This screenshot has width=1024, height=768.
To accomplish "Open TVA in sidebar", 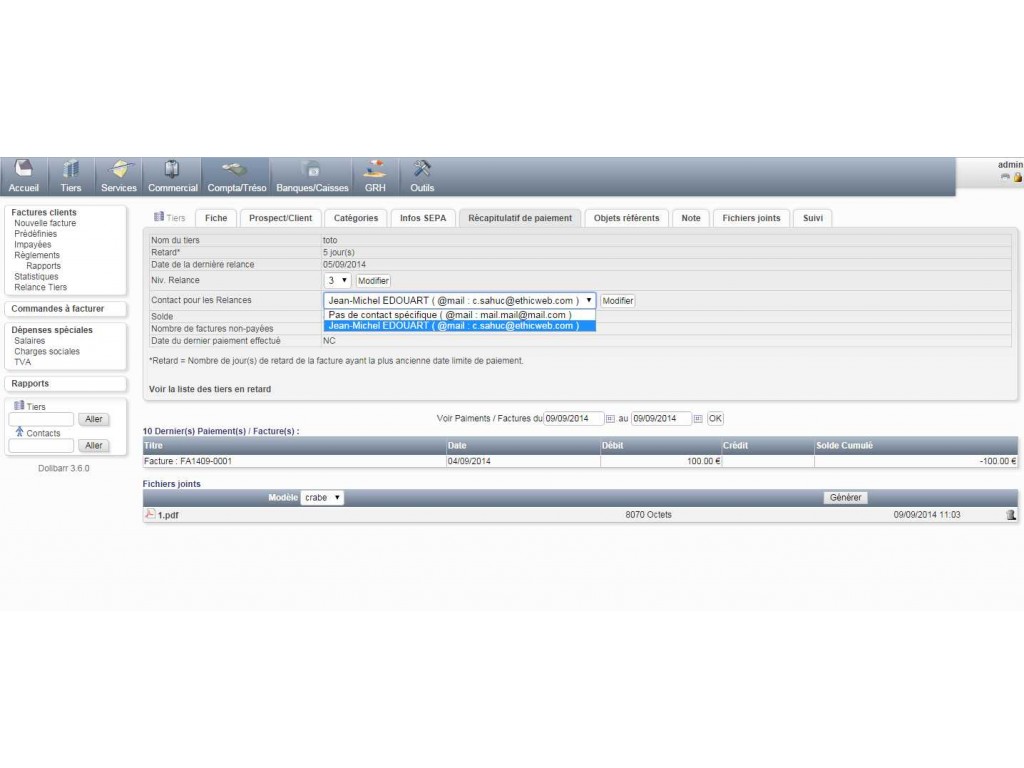I will click(22, 362).
